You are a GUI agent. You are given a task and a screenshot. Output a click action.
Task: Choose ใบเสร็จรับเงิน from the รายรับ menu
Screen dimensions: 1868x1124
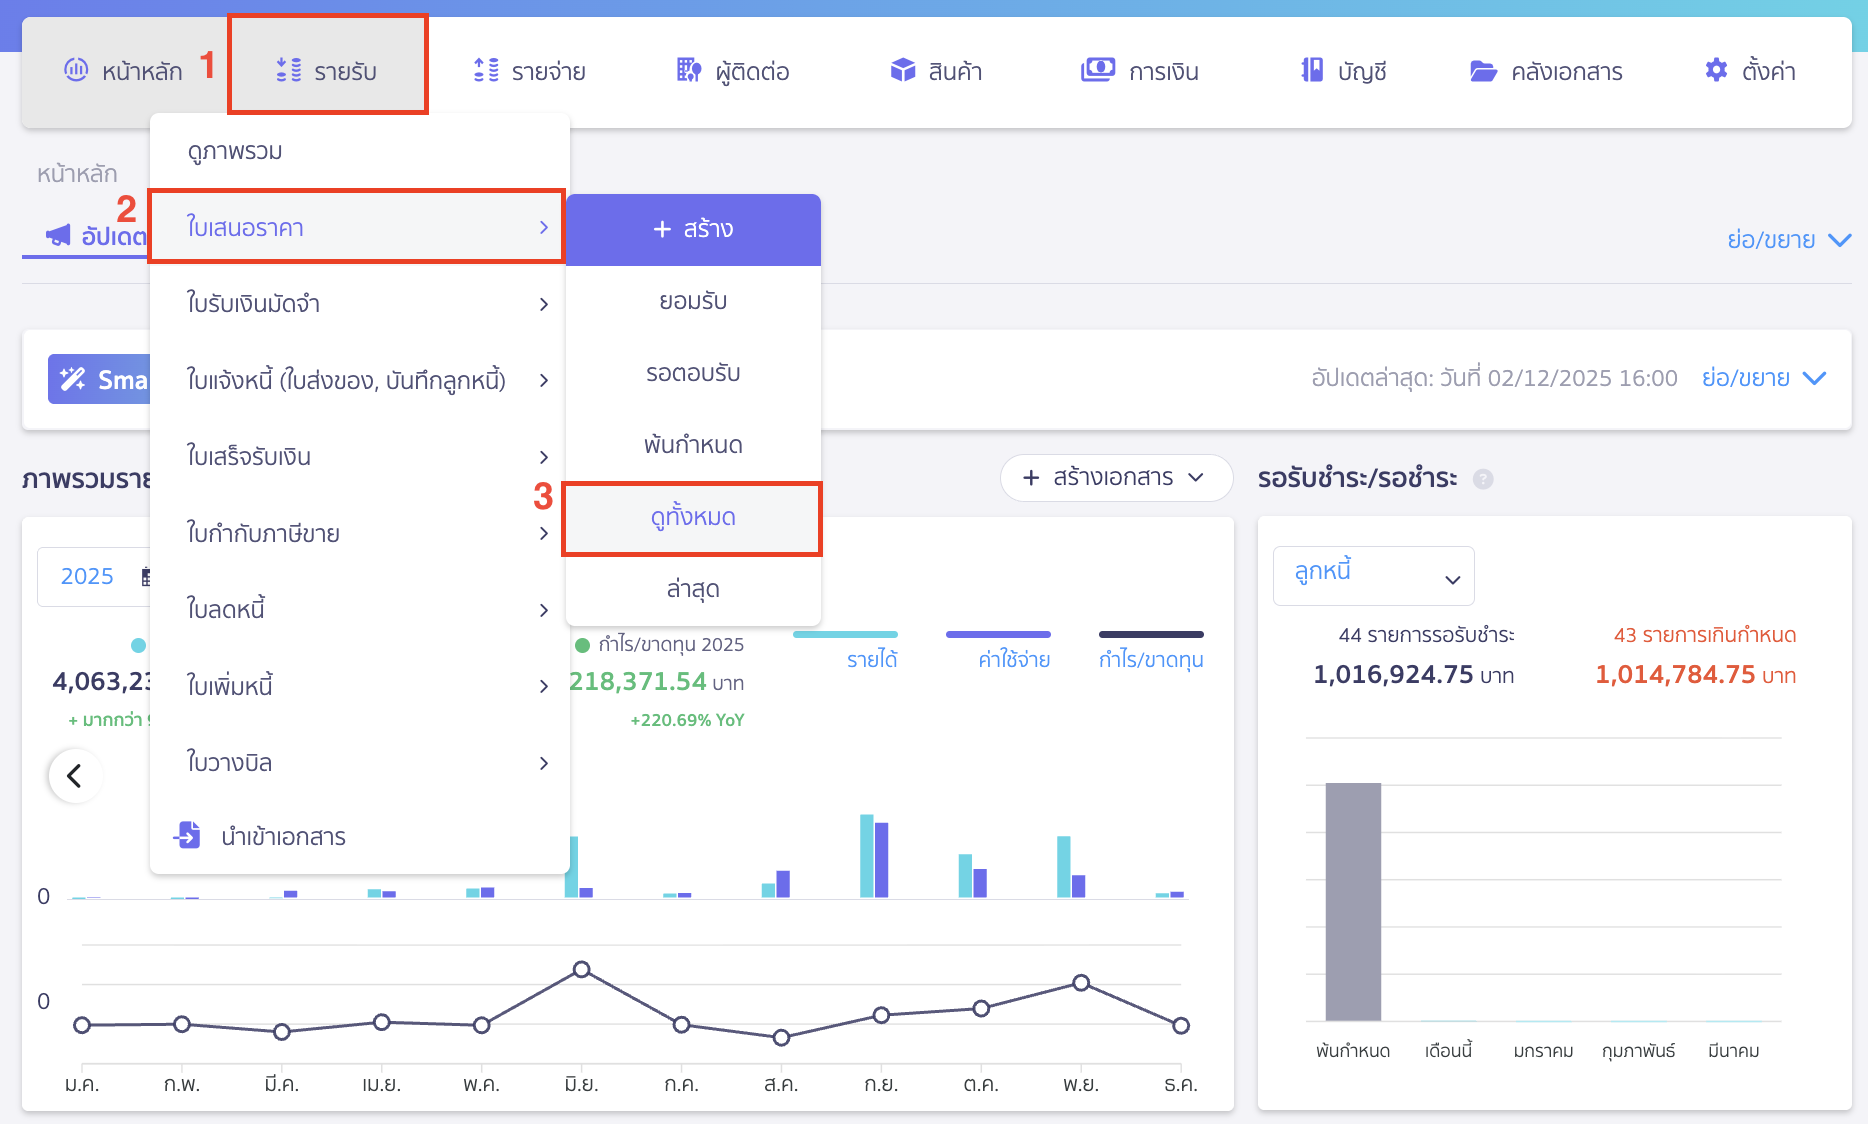click(x=249, y=457)
